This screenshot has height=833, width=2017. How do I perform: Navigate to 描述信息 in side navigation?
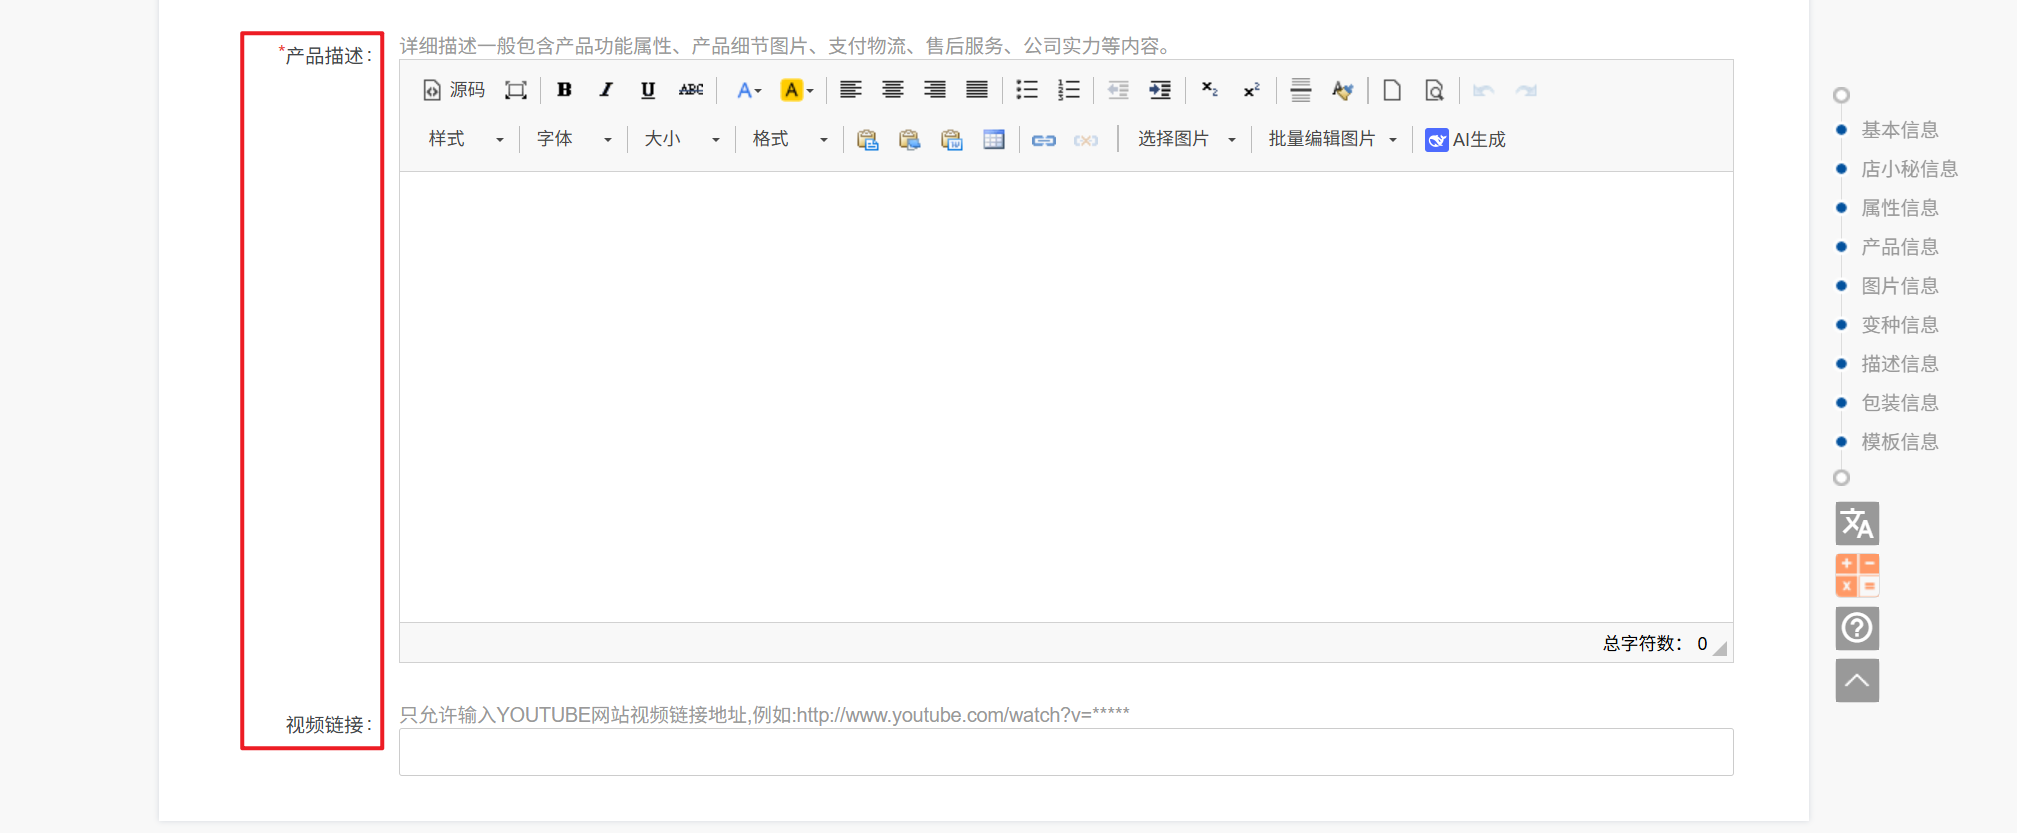point(1899,364)
